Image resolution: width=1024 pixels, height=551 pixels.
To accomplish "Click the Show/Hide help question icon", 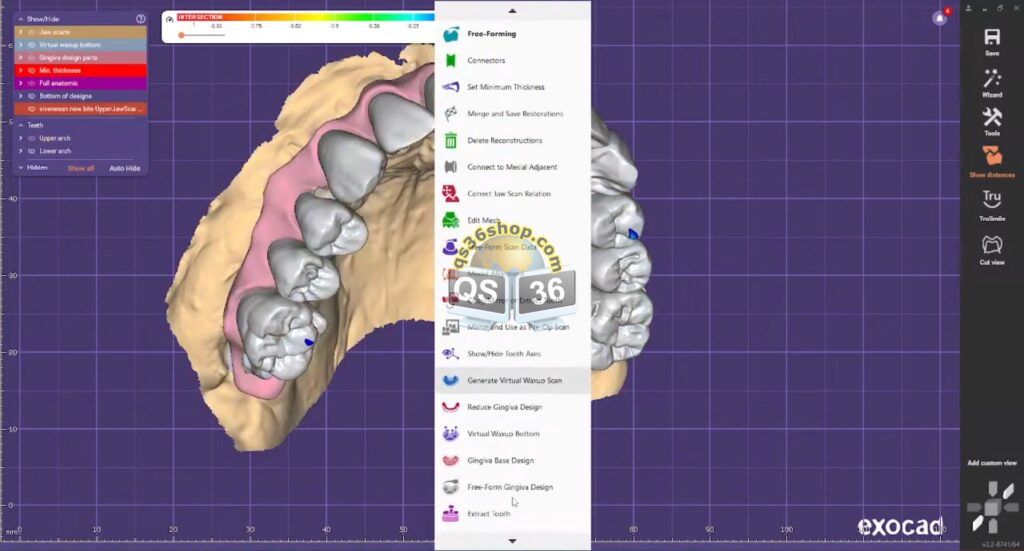I will [140, 19].
